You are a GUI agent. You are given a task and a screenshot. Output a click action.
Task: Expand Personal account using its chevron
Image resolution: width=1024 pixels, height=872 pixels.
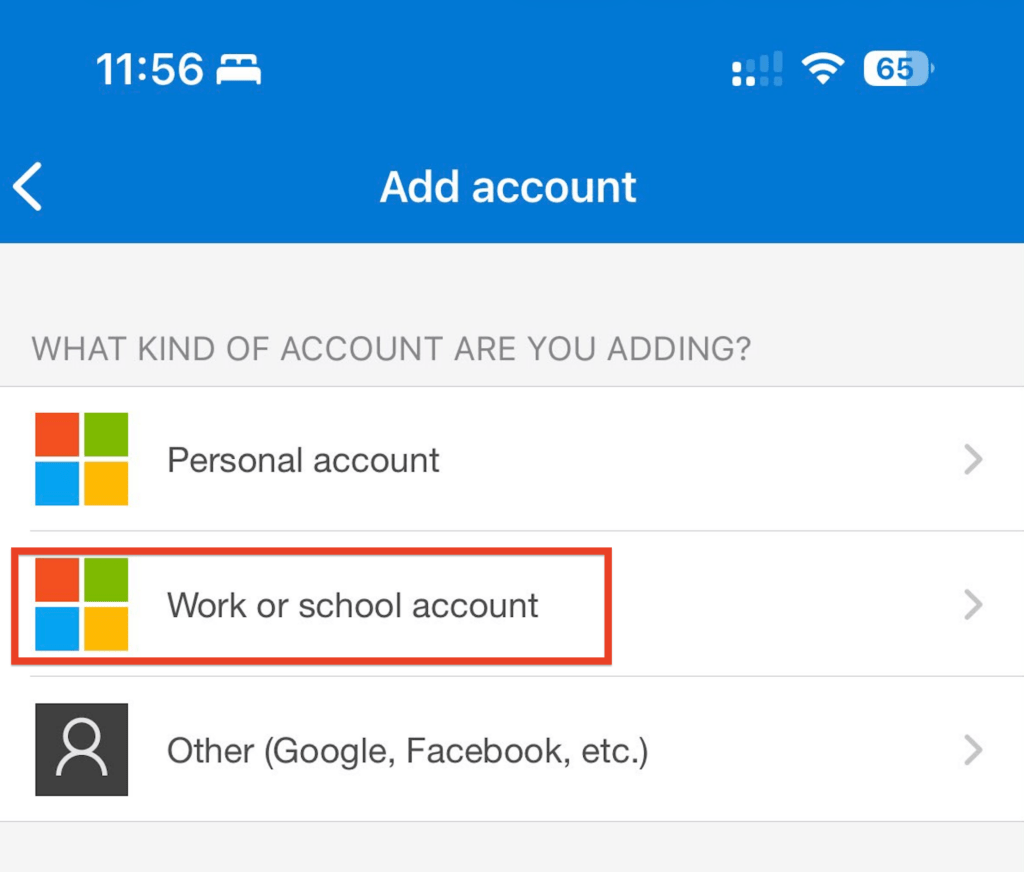click(973, 459)
